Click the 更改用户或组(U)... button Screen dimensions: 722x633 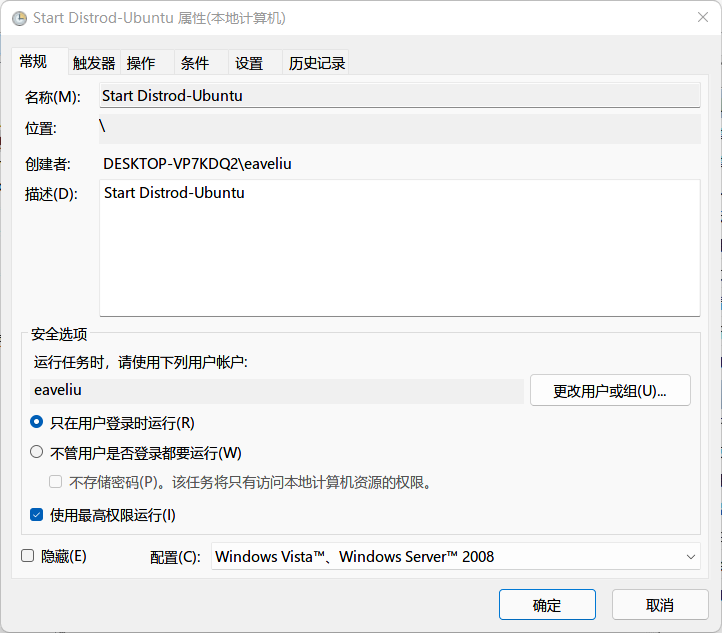(x=610, y=390)
